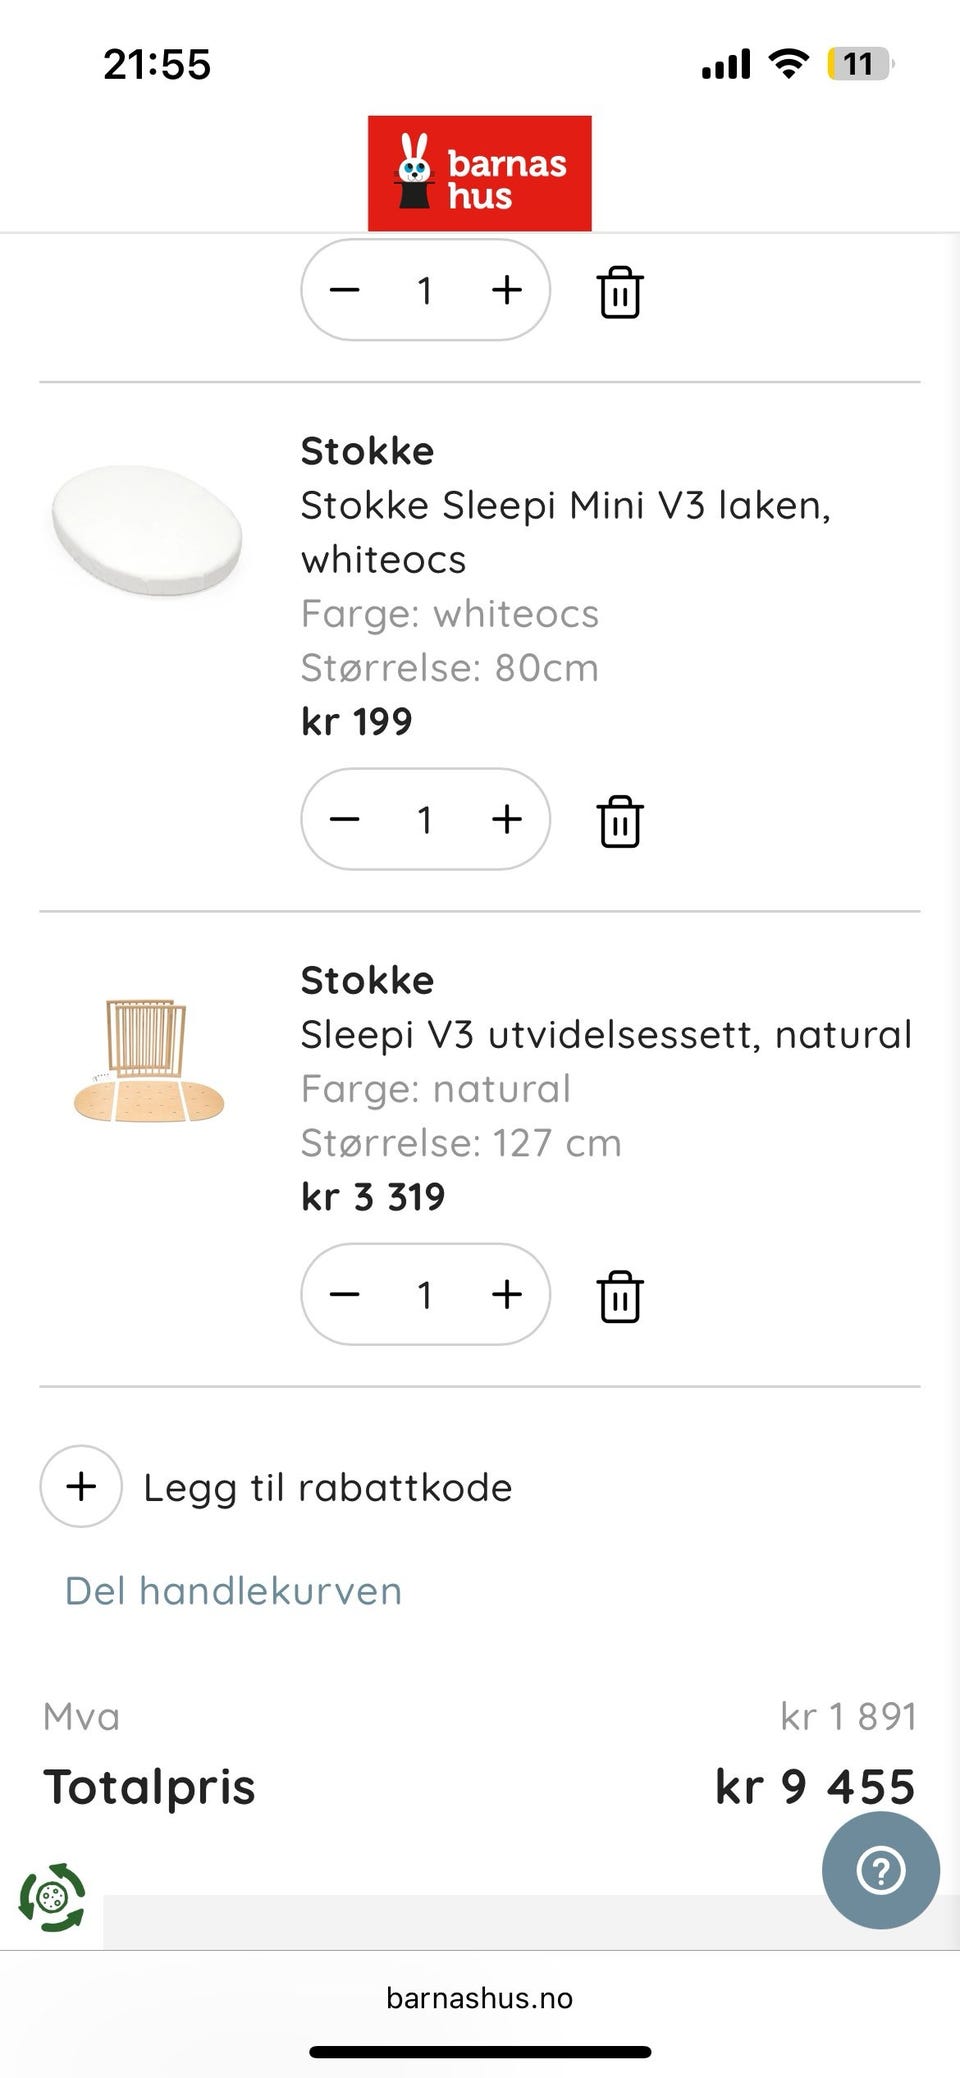Click the Del handlekurven link
Viewport: 960px width, 2078px height.
(233, 1590)
